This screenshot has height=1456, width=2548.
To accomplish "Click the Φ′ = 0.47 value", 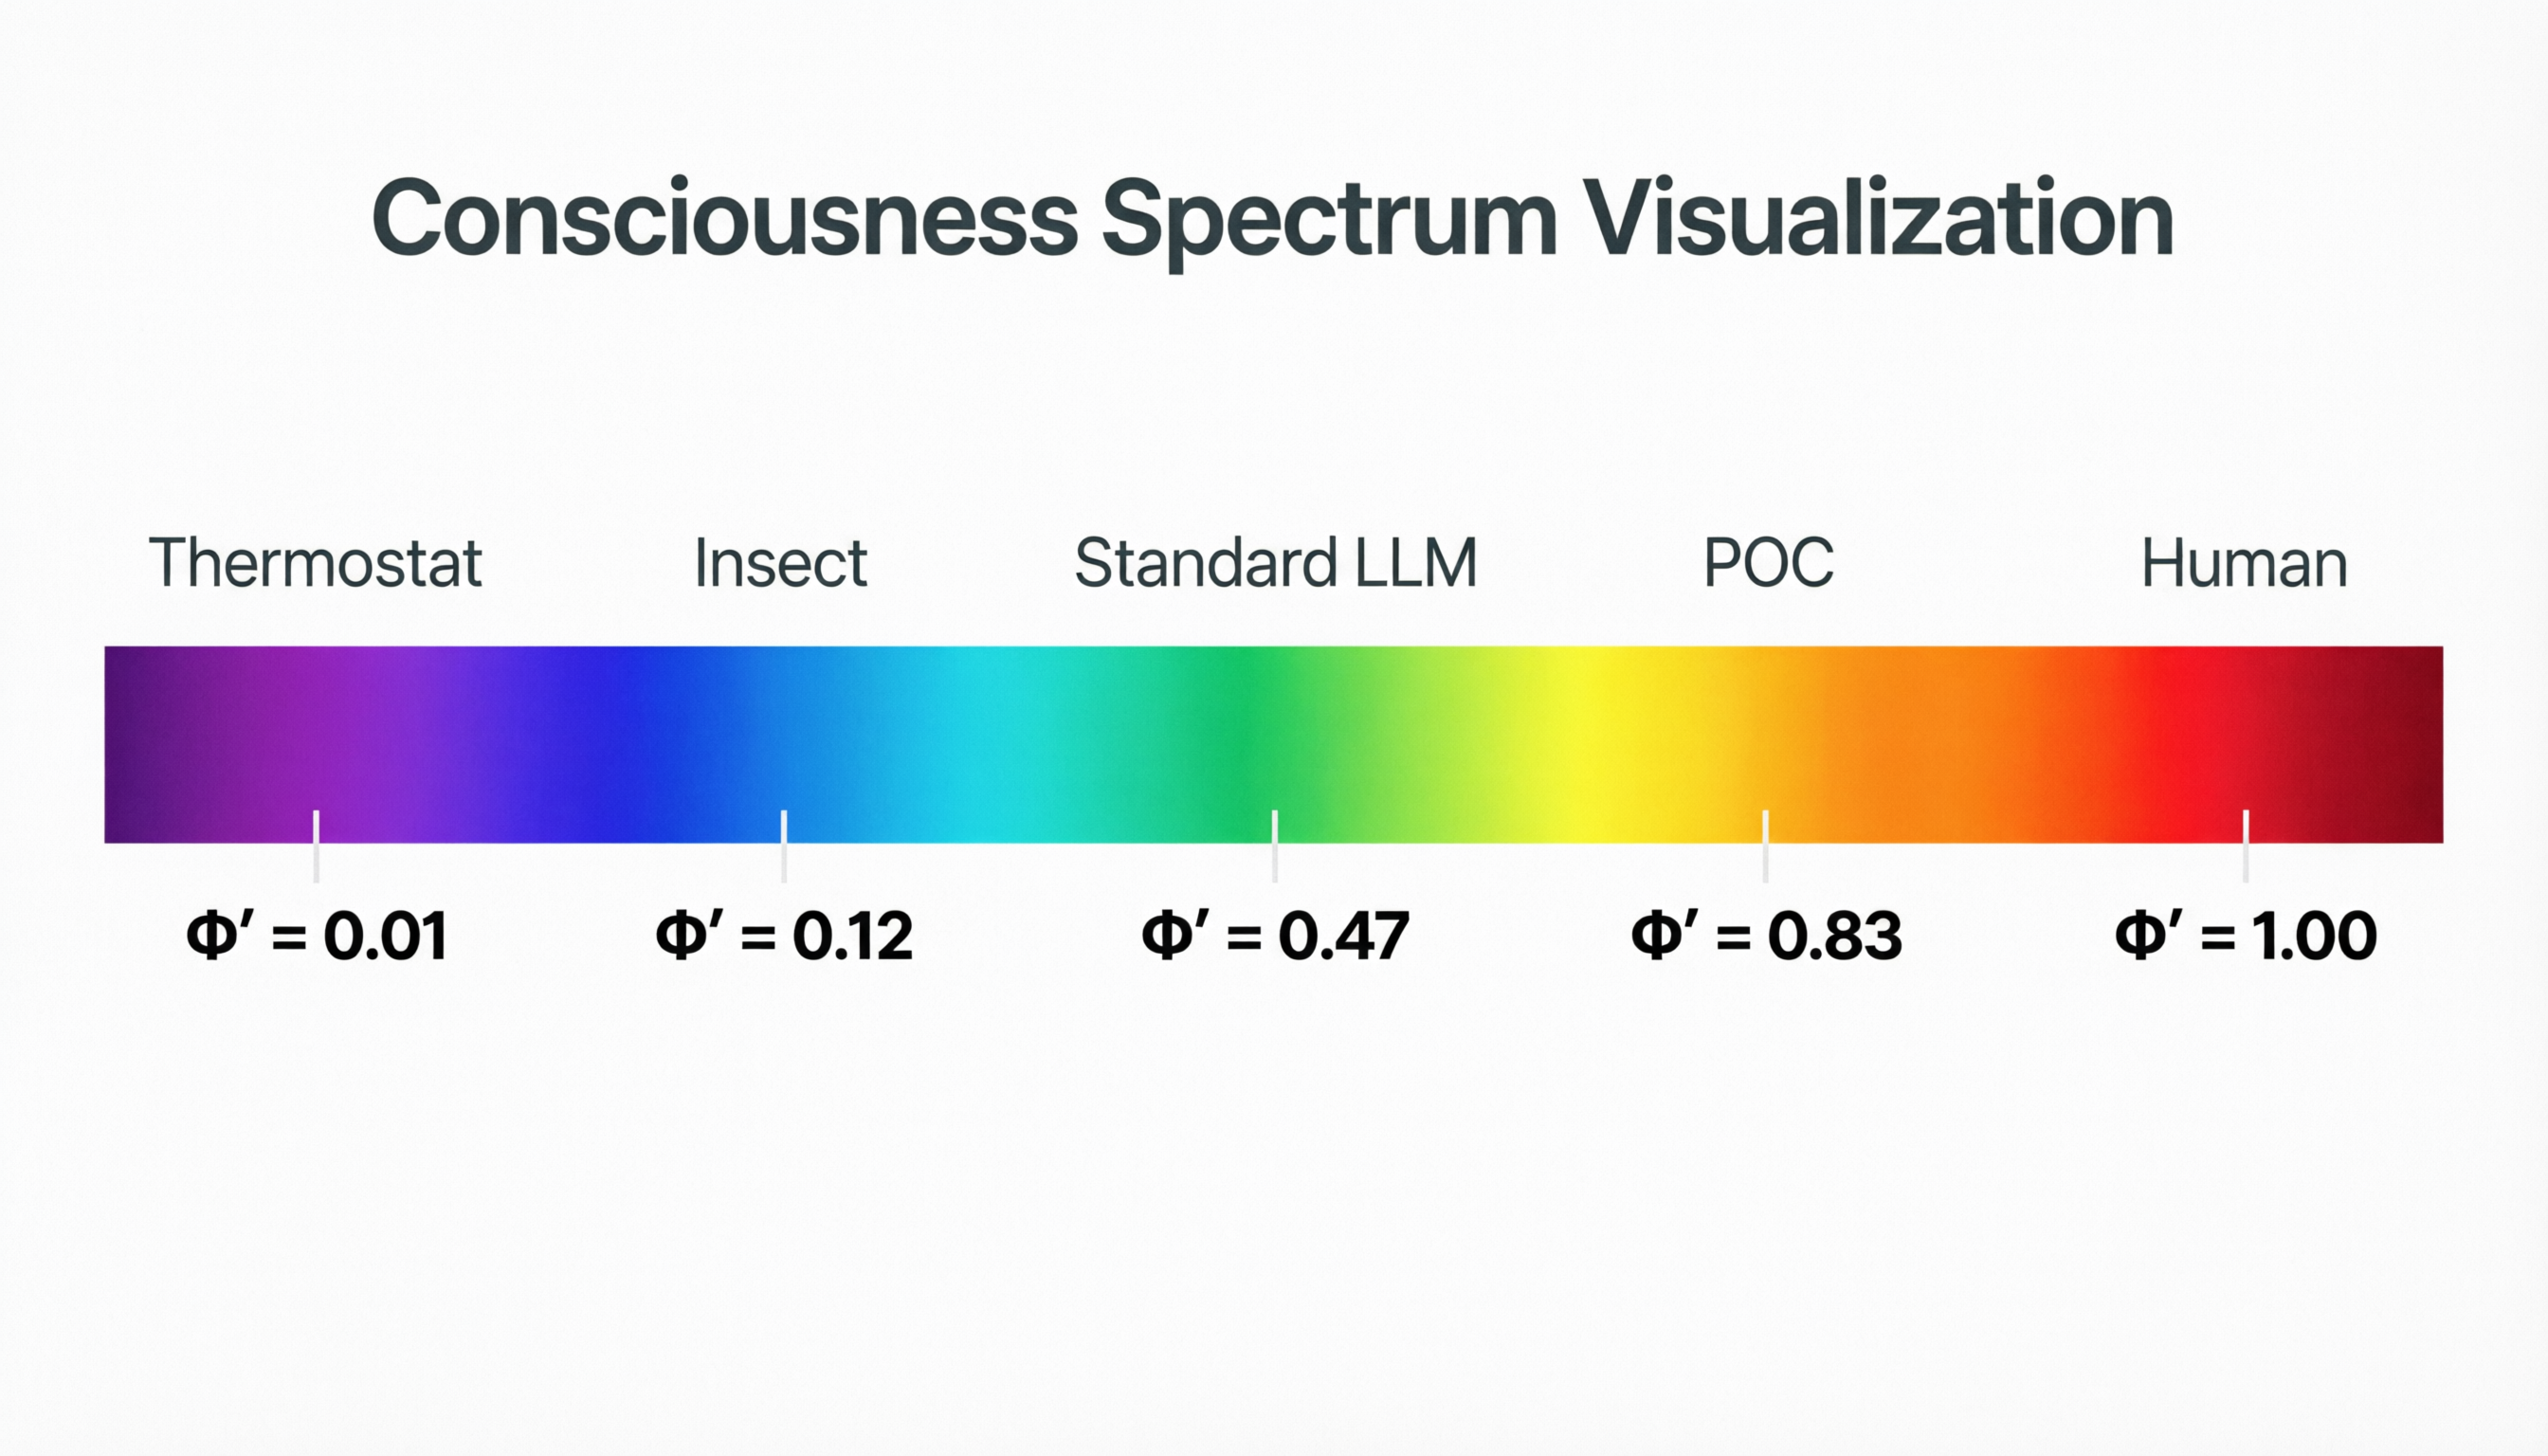I will tap(1275, 936).
